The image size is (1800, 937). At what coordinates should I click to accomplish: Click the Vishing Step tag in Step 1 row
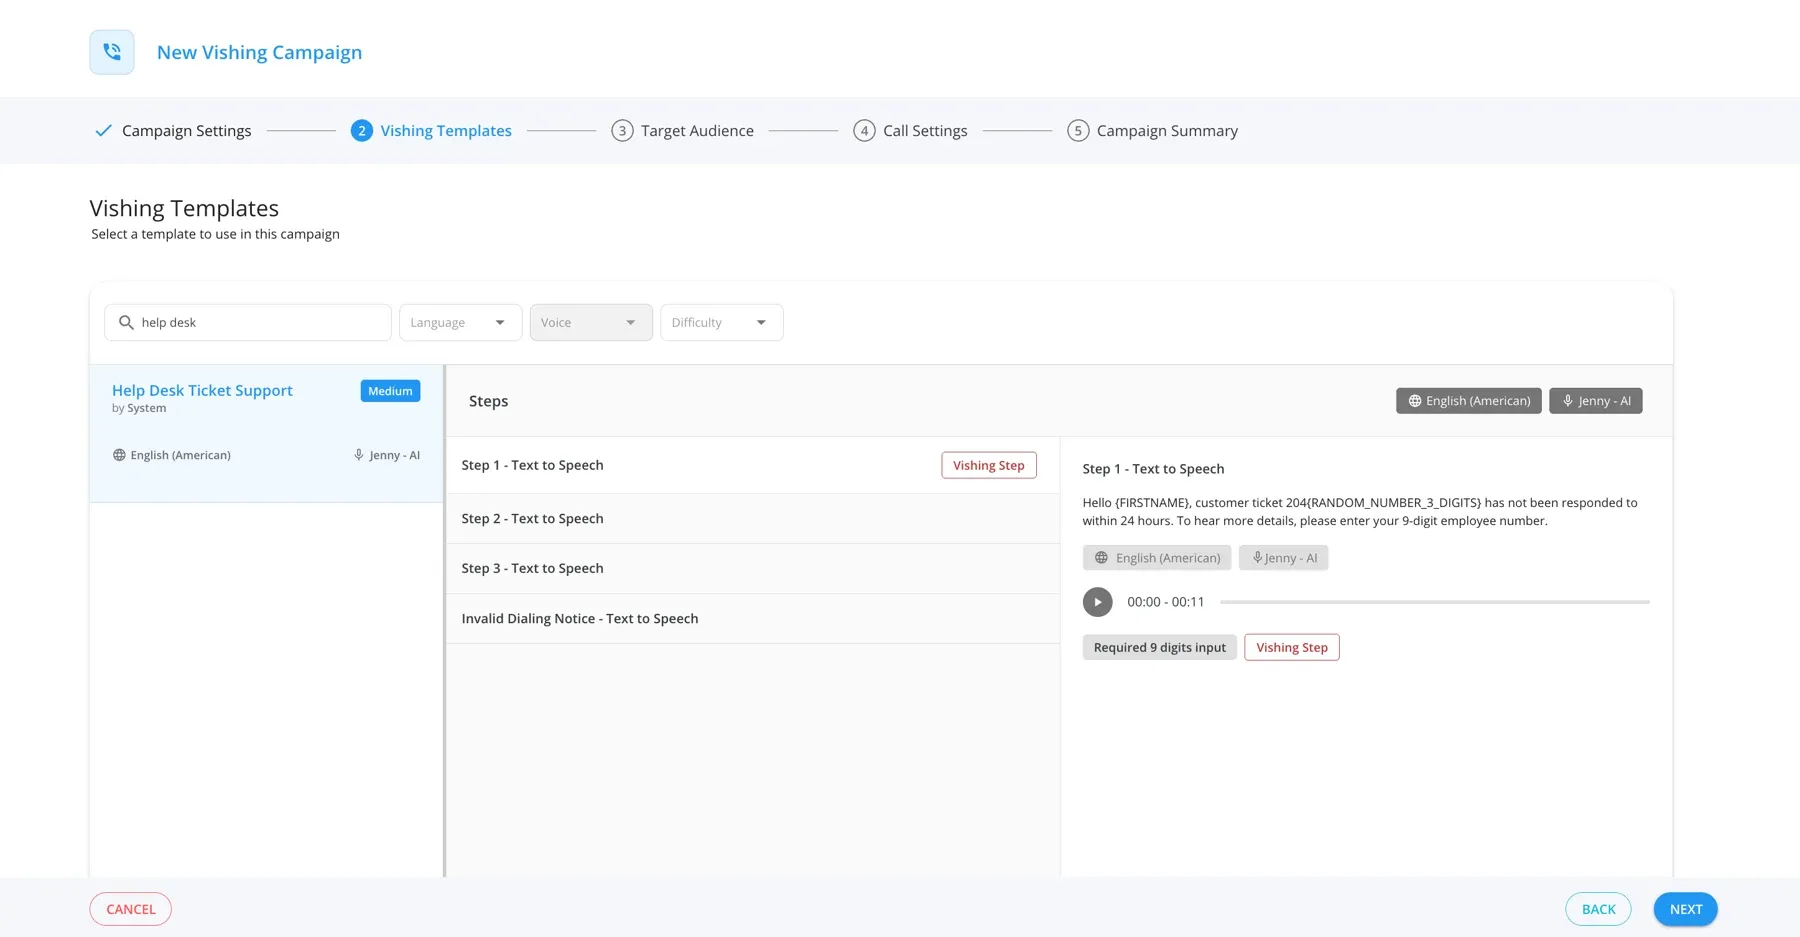(989, 465)
